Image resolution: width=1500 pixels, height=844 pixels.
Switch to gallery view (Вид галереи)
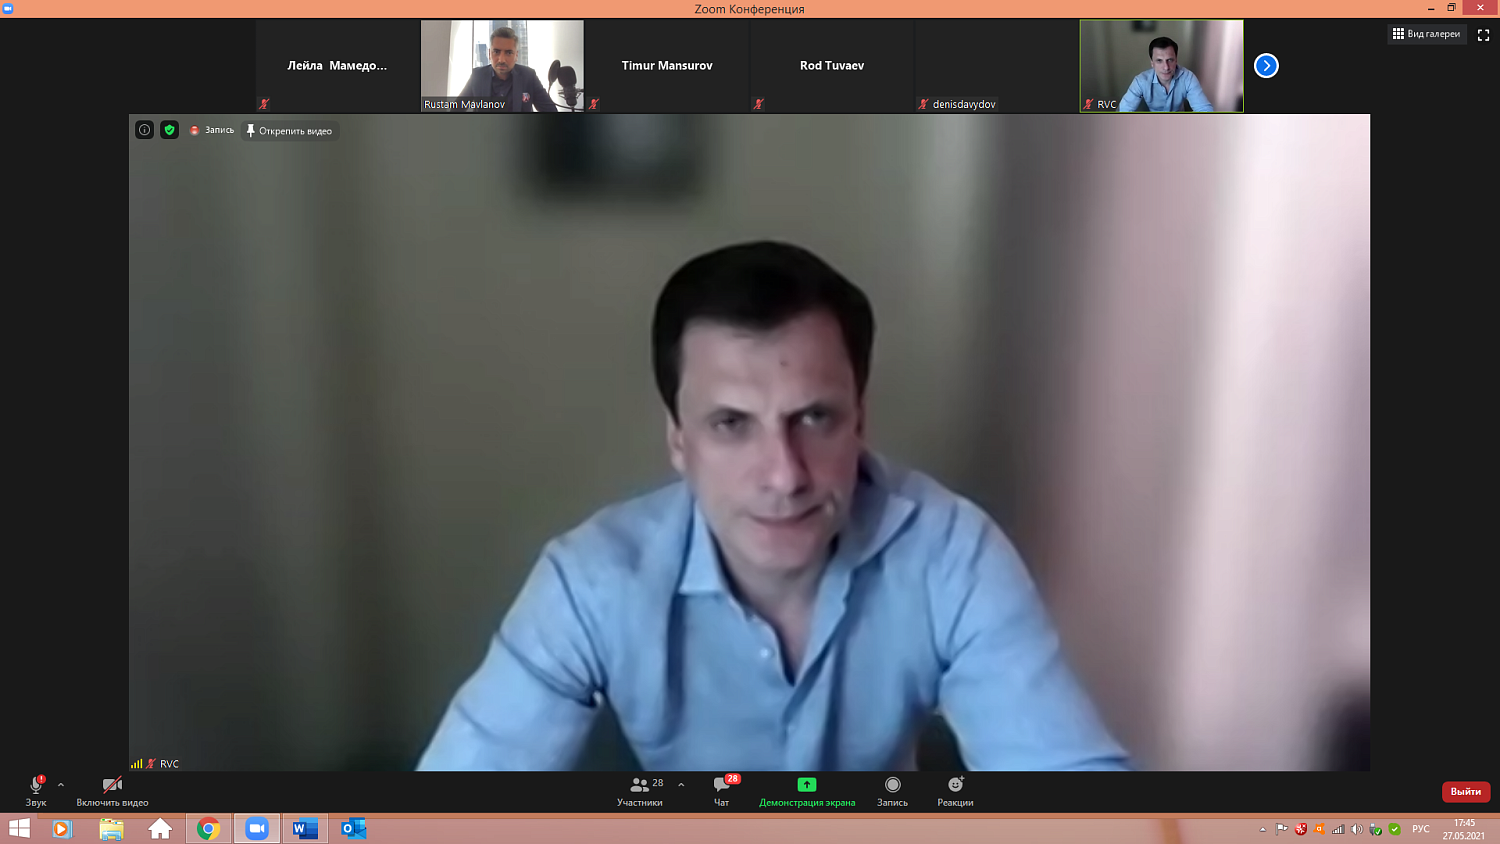(x=1427, y=34)
